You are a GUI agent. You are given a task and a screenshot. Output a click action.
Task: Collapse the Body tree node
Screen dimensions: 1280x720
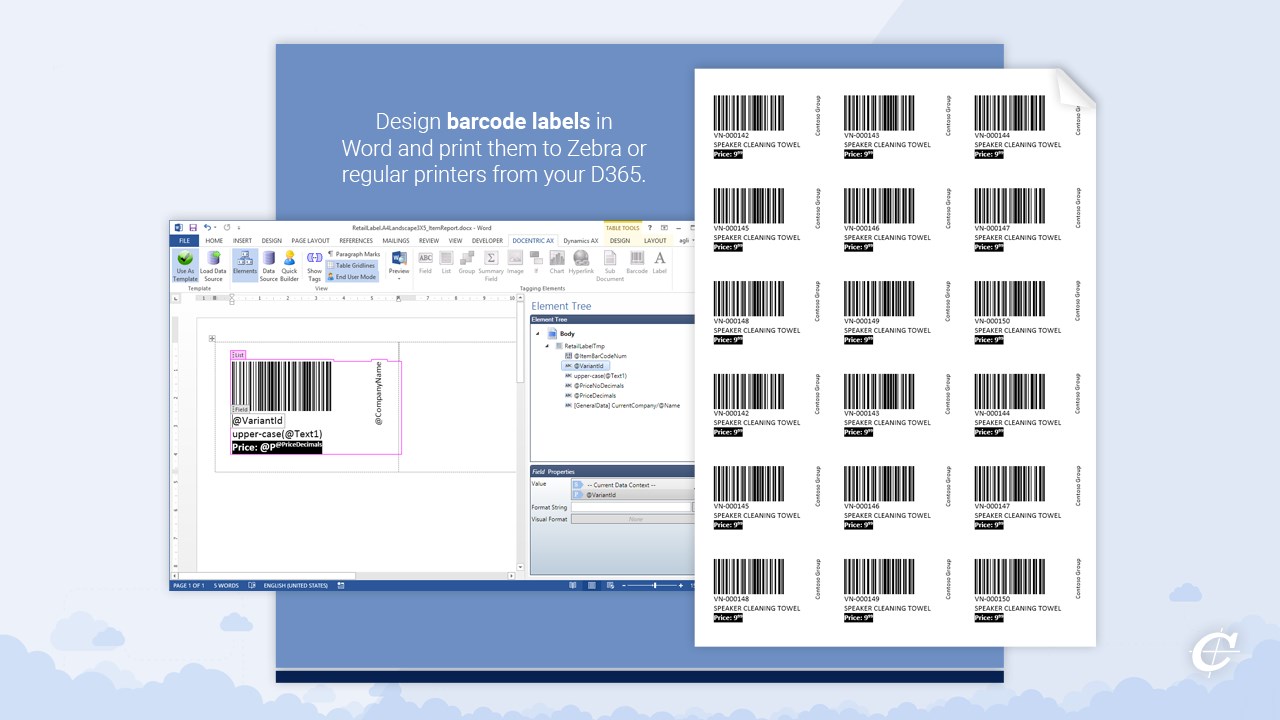537,334
